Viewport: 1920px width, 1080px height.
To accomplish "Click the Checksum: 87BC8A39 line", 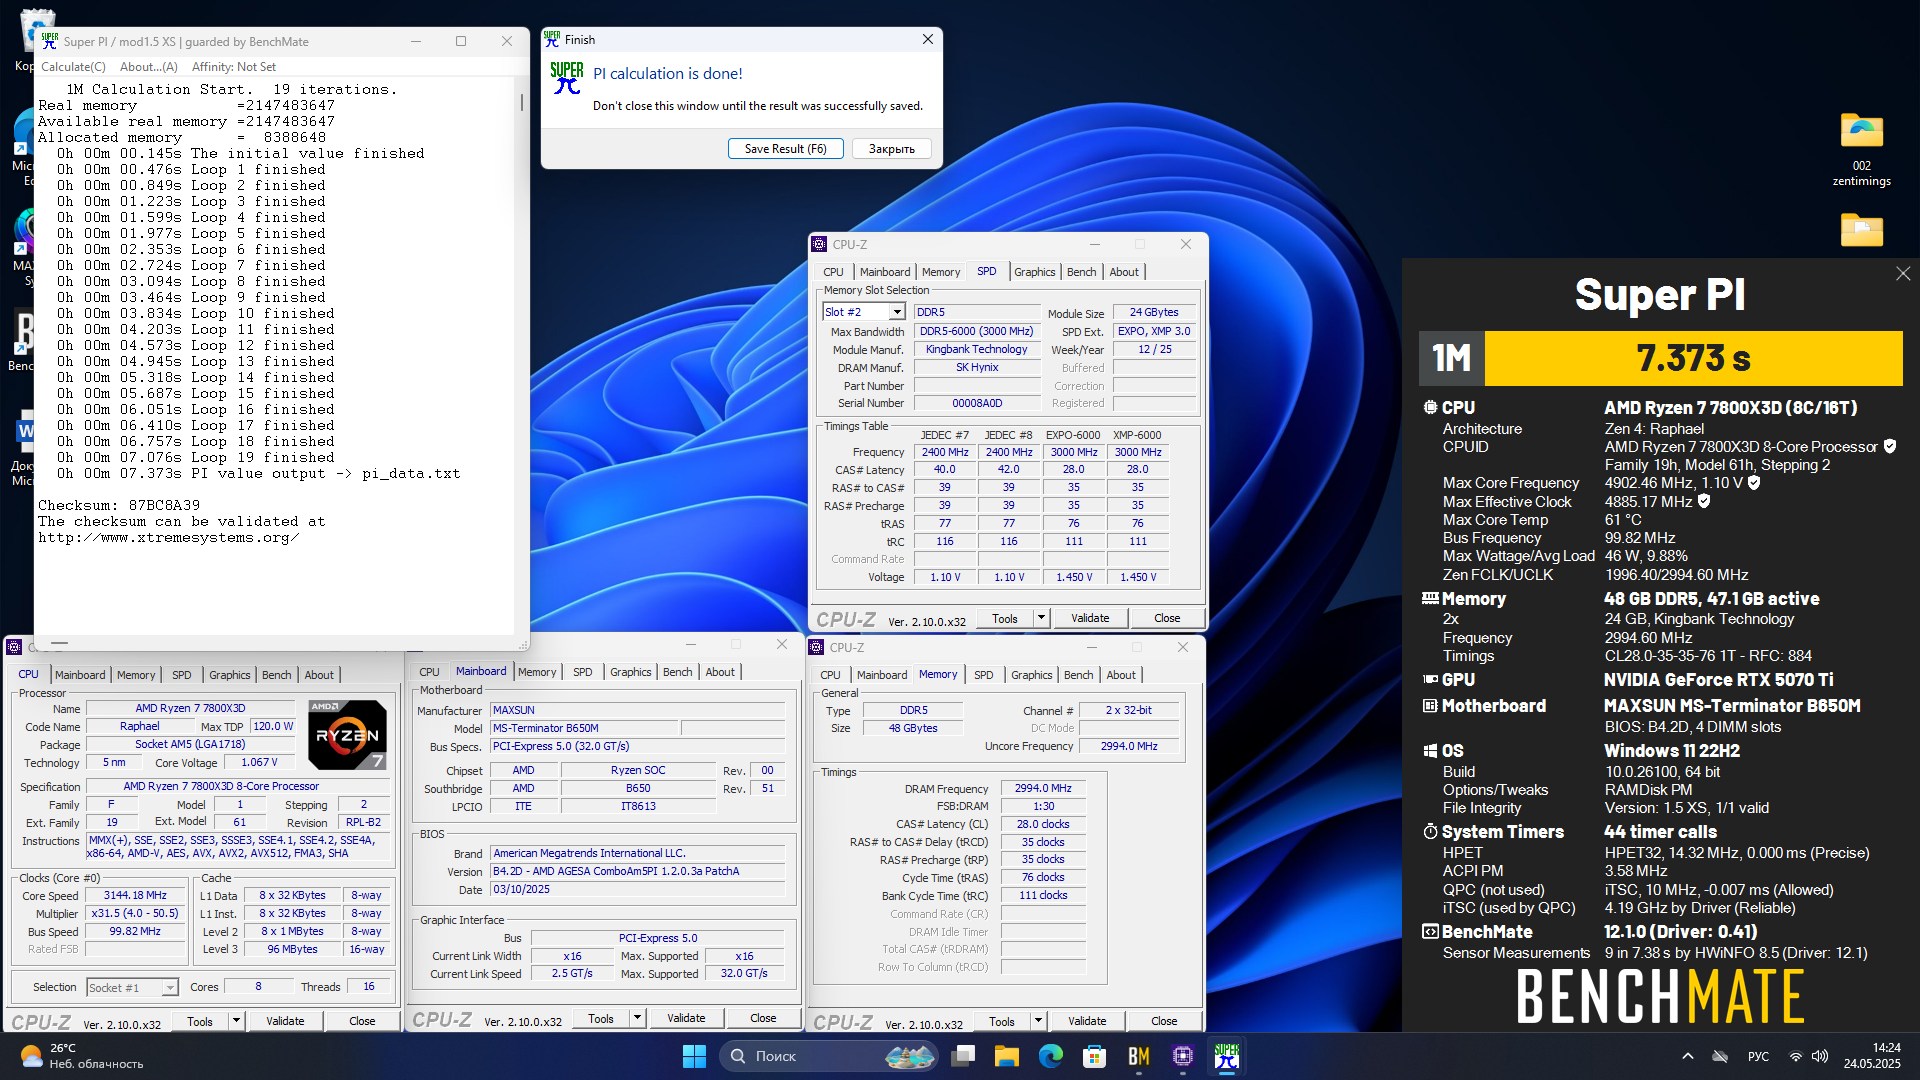I will coord(119,505).
